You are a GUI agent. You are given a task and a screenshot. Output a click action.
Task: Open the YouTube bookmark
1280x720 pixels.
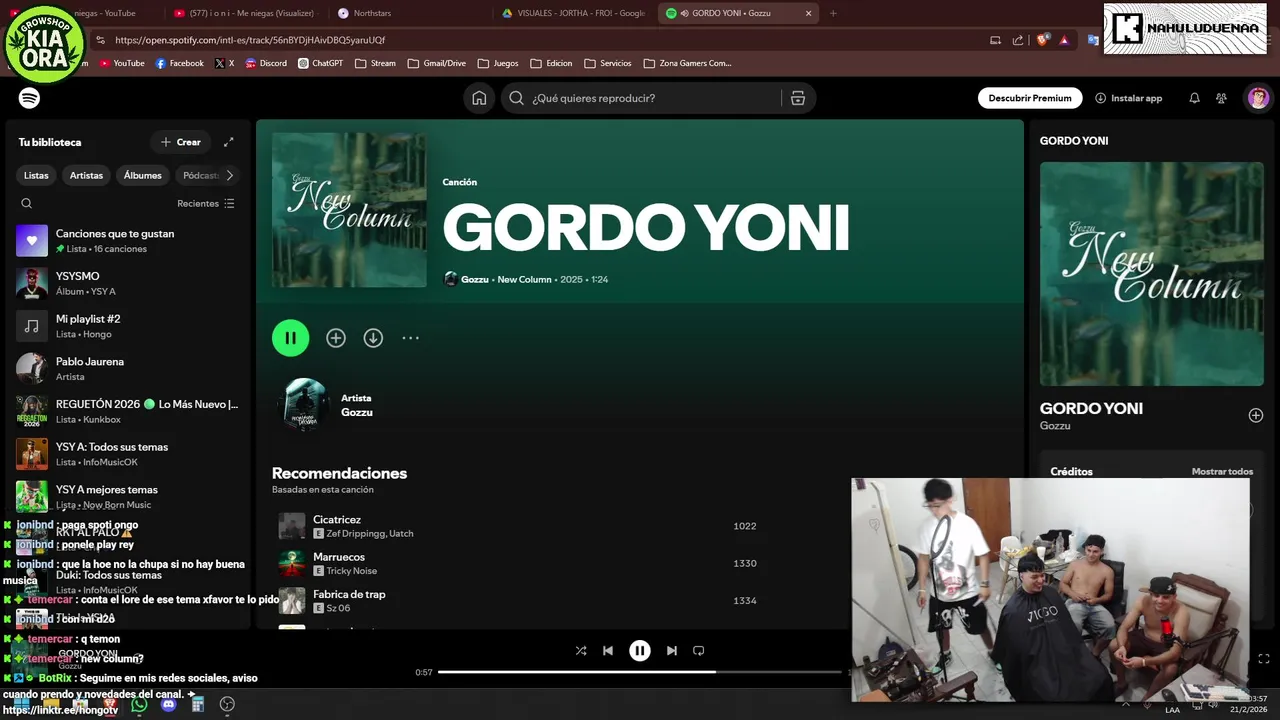[122, 63]
